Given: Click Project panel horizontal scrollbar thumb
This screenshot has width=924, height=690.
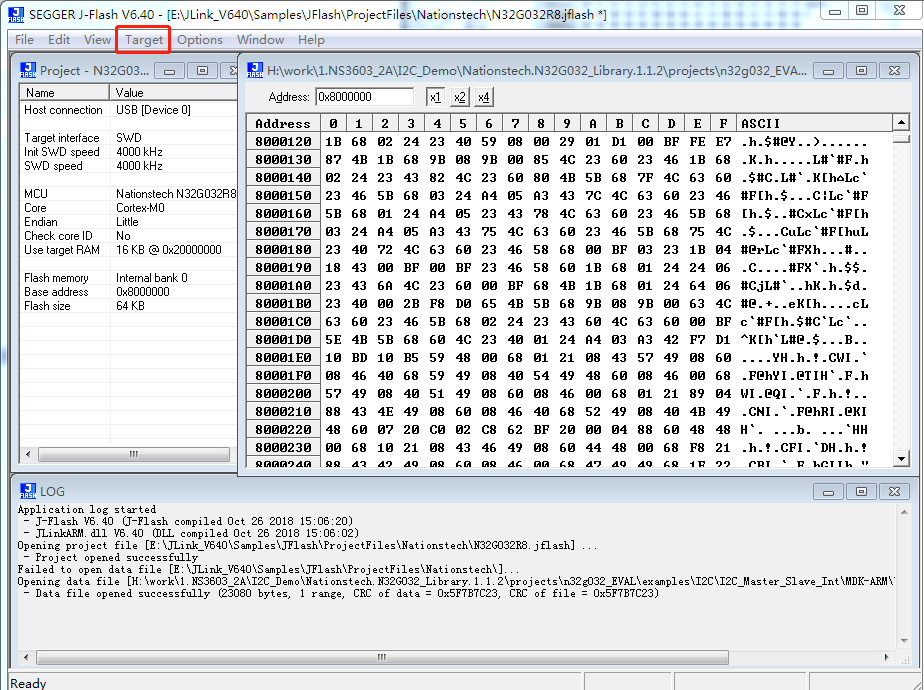Looking at the screenshot, I should [x=134, y=454].
